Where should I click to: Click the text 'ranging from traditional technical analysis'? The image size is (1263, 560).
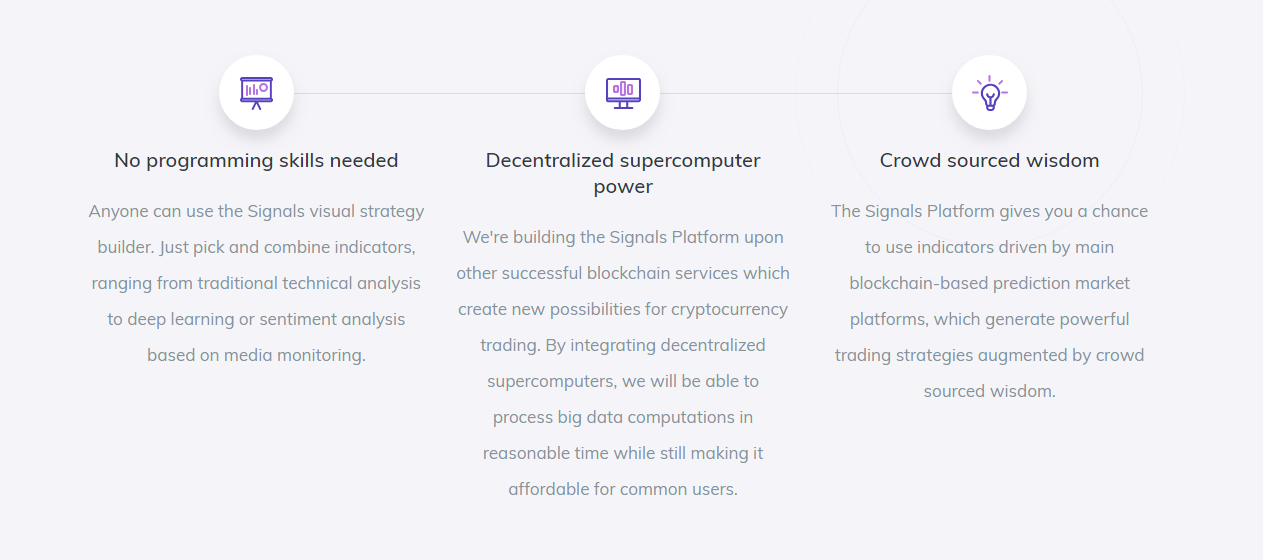(x=256, y=283)
